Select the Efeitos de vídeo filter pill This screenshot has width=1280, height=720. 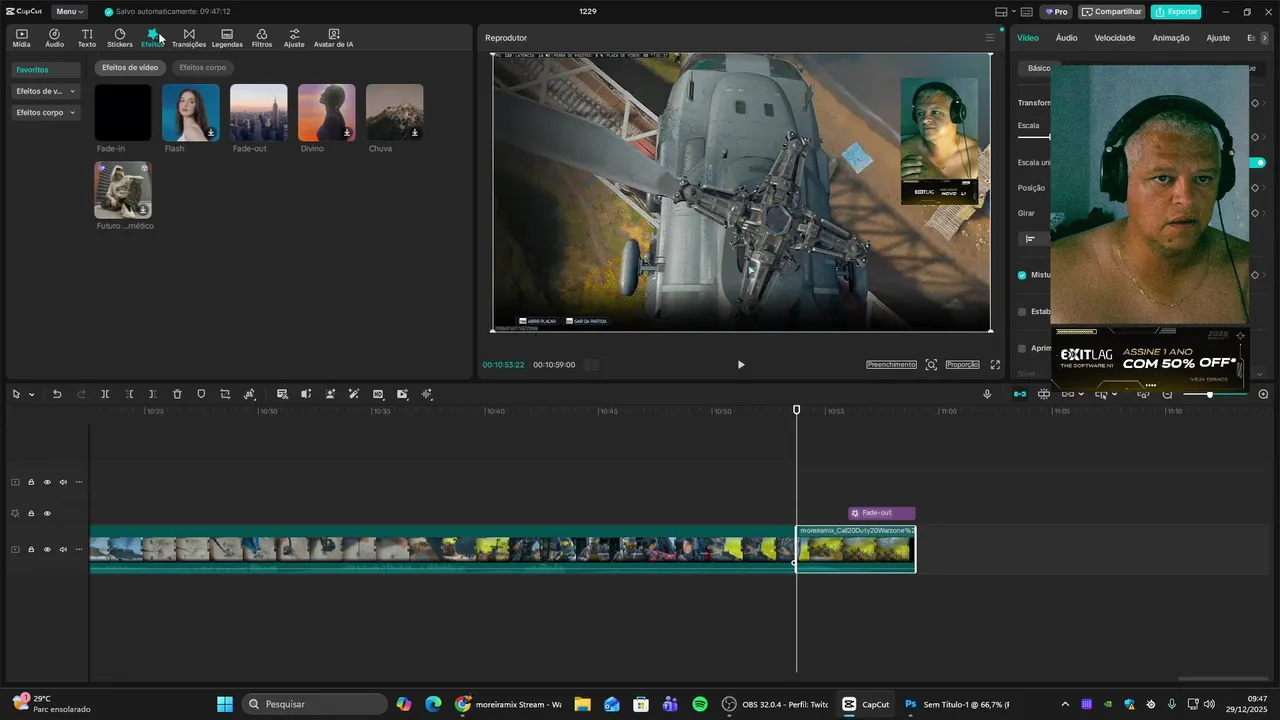[x=130, y=68]
